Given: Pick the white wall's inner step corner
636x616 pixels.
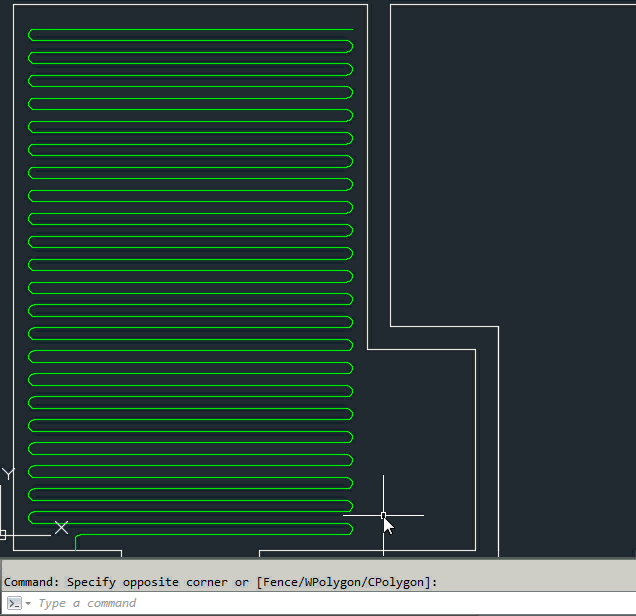Looking at the screenshot, I should click(368, 349).
